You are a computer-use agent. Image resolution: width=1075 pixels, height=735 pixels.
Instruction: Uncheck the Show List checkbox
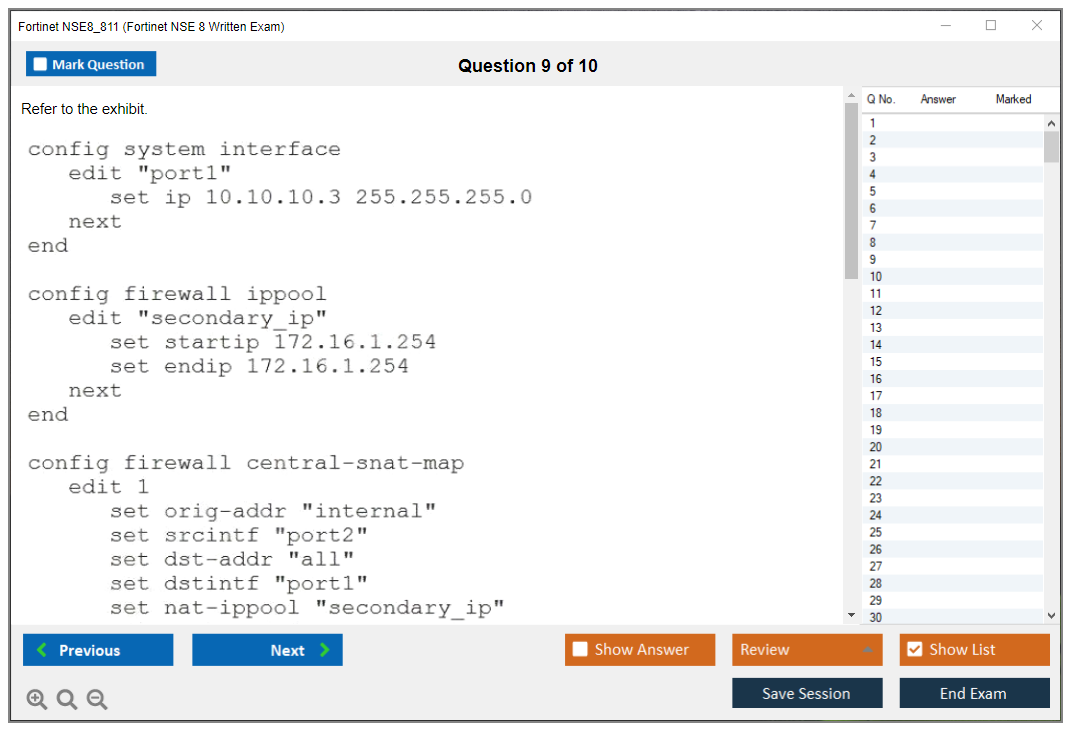coord(914,650)
